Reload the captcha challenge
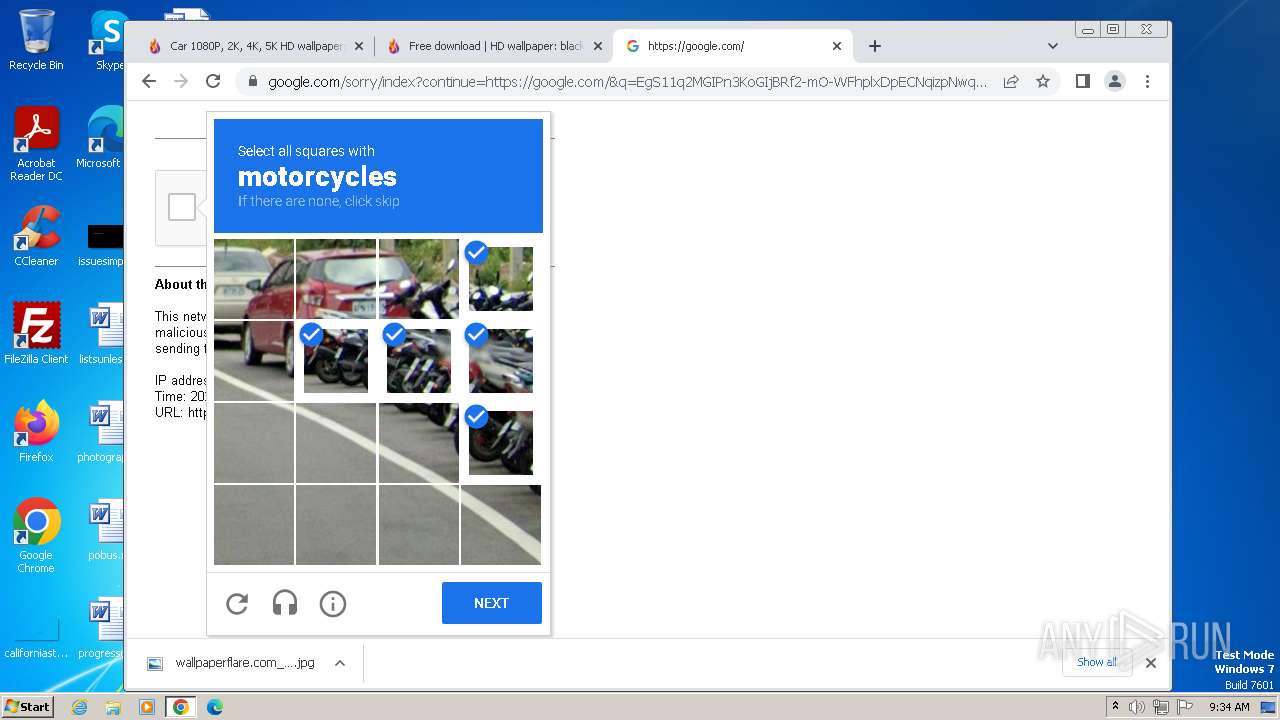This screenshot has height=720, width=1280. 237,603
